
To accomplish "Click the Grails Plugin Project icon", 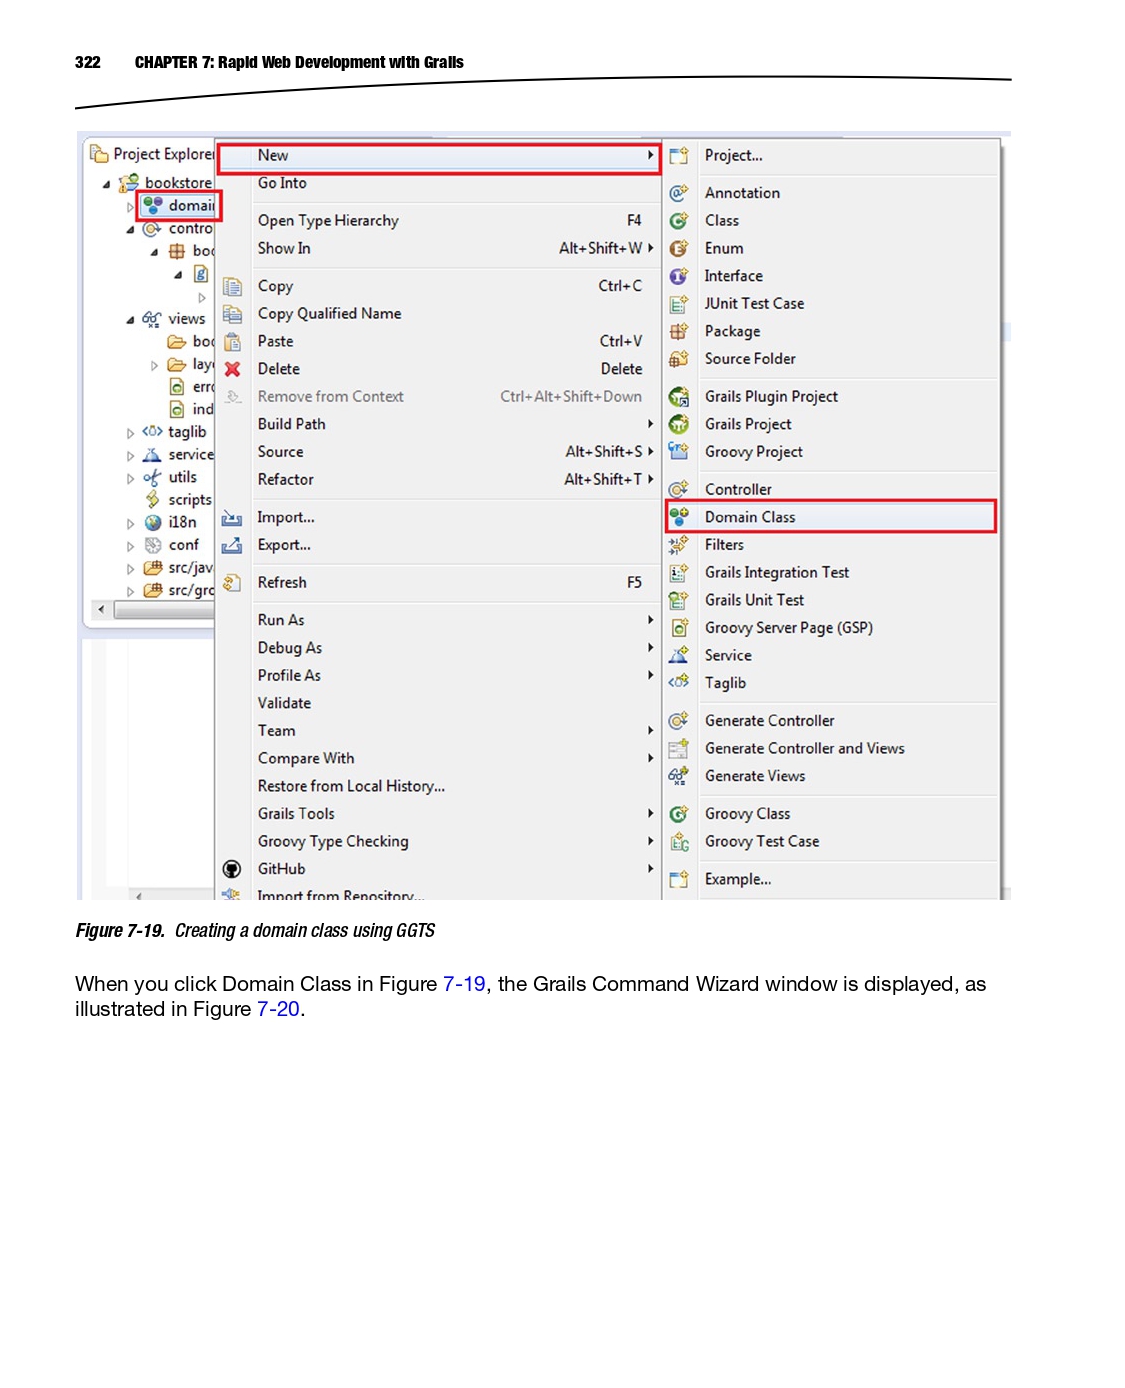I will click(679, 397).
